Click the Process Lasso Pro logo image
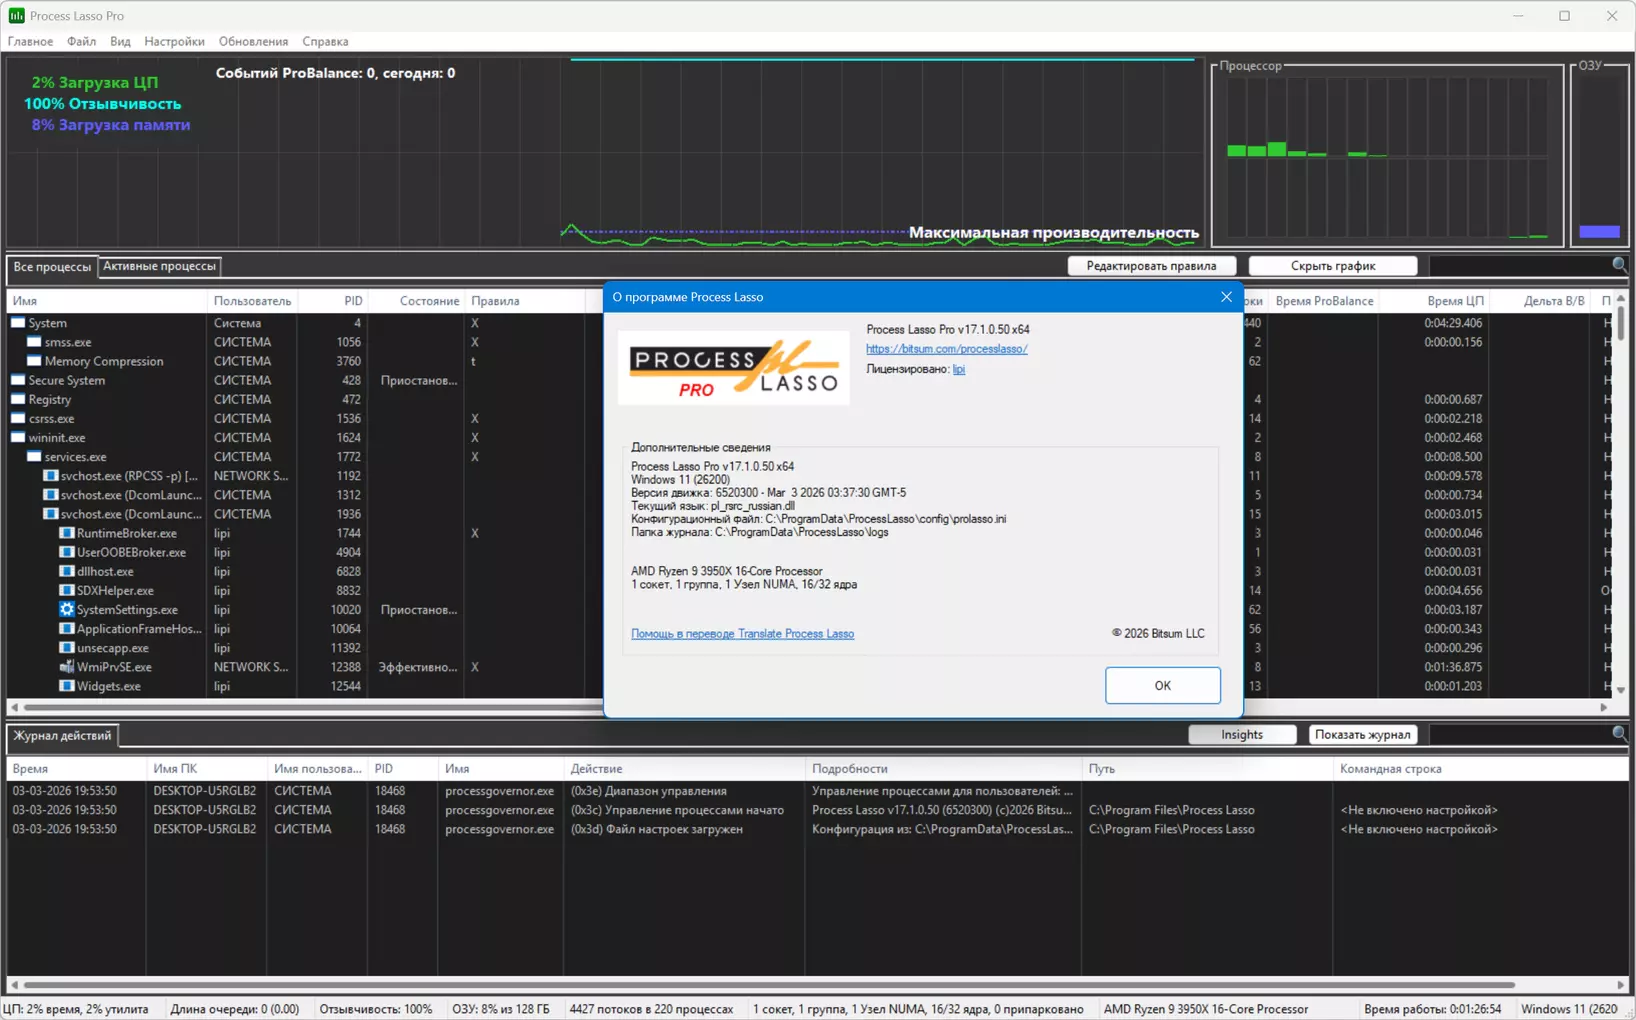 point(733,369)
